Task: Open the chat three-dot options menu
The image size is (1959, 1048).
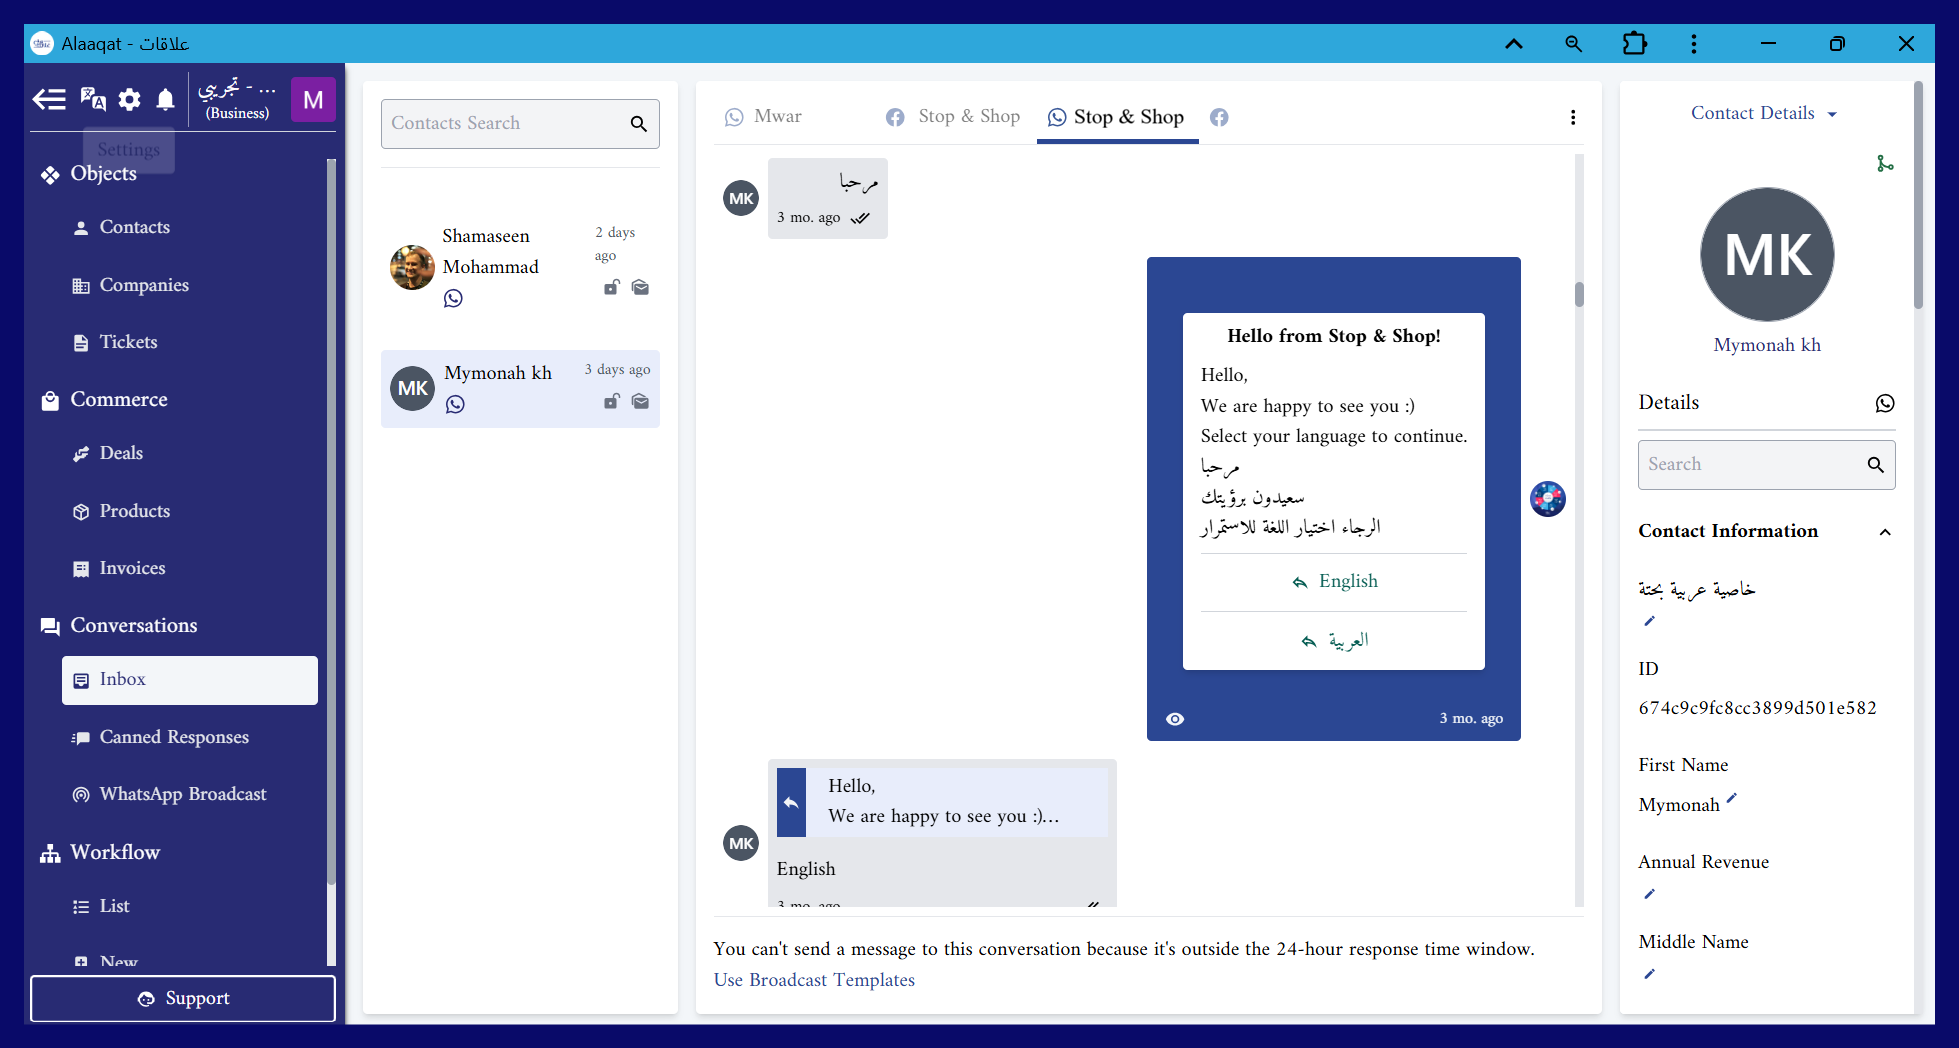Action: point(1573,118)
